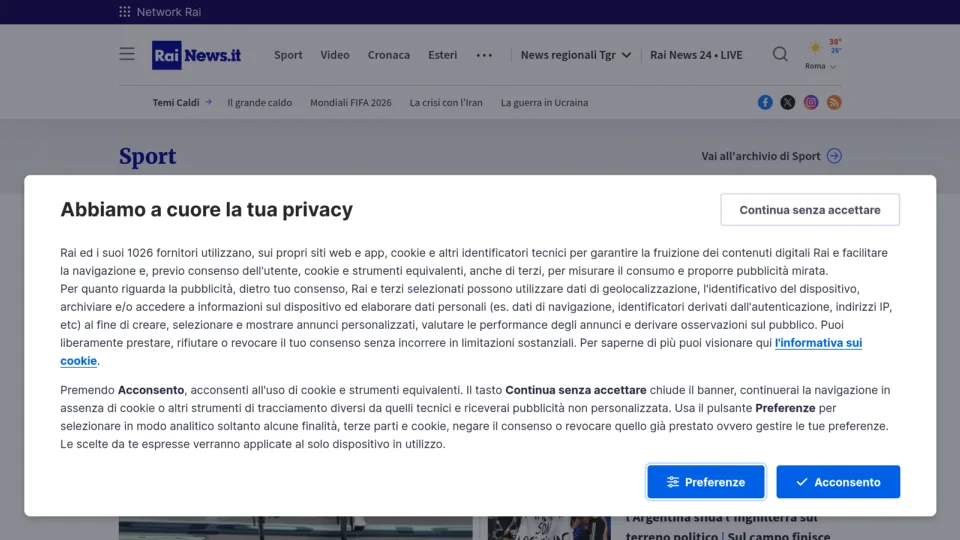Image resolution: width=960 pixels, height=540 pixels.
Task: Go to Vai all'archivio di Sport
Action: coord(760,156)
